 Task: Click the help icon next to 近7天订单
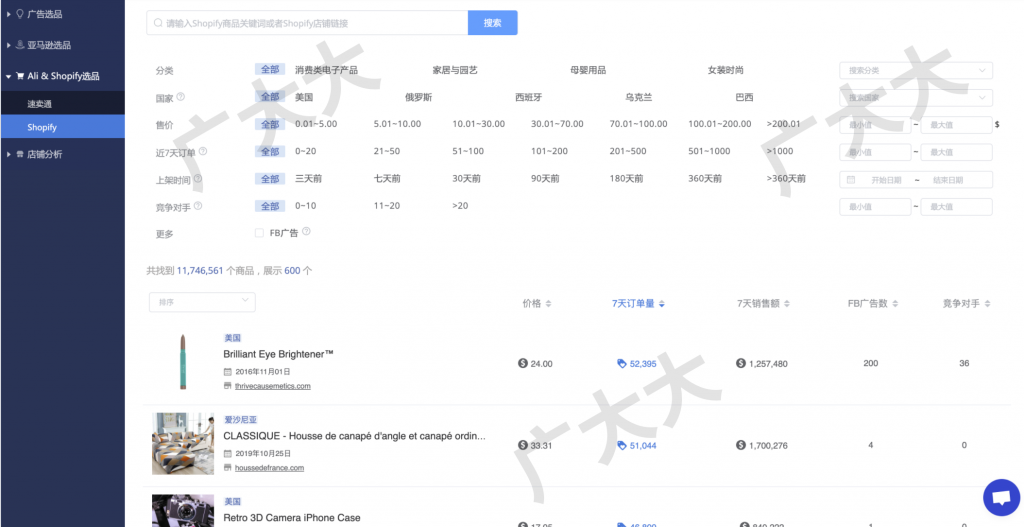(203, 151)
